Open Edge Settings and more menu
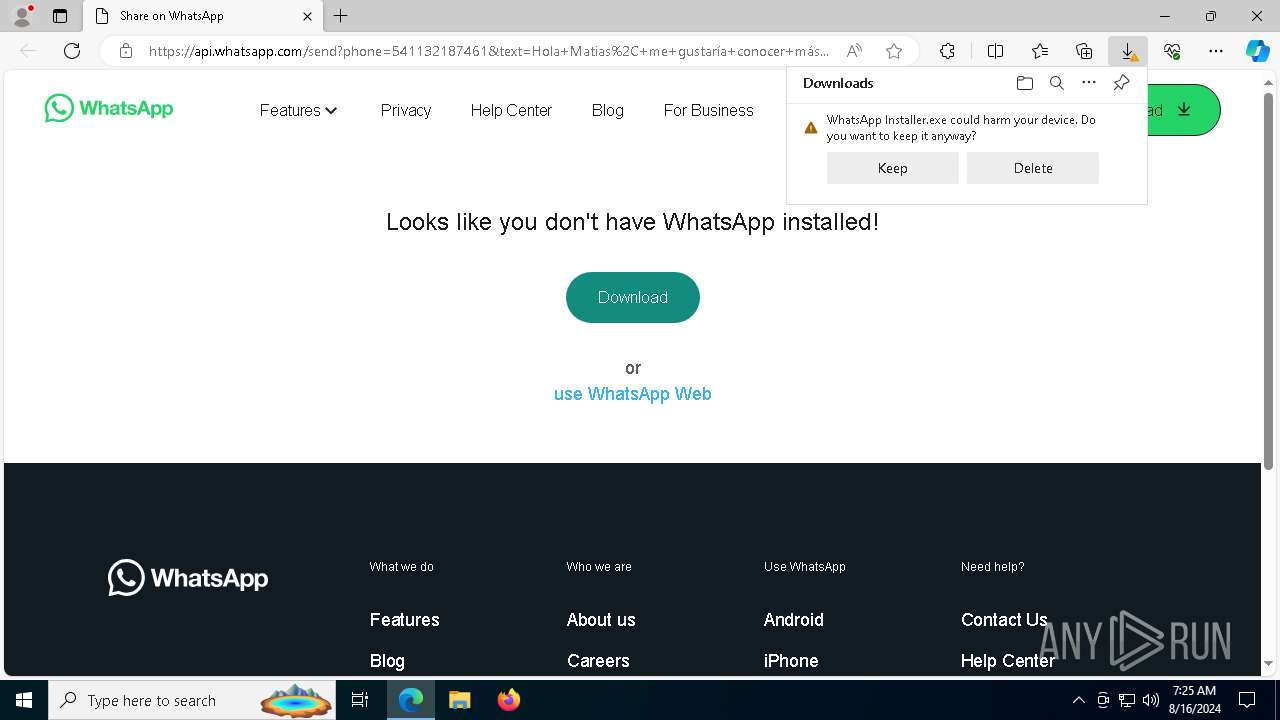This screenshot has width=1280, height=720. [1216, 51]
